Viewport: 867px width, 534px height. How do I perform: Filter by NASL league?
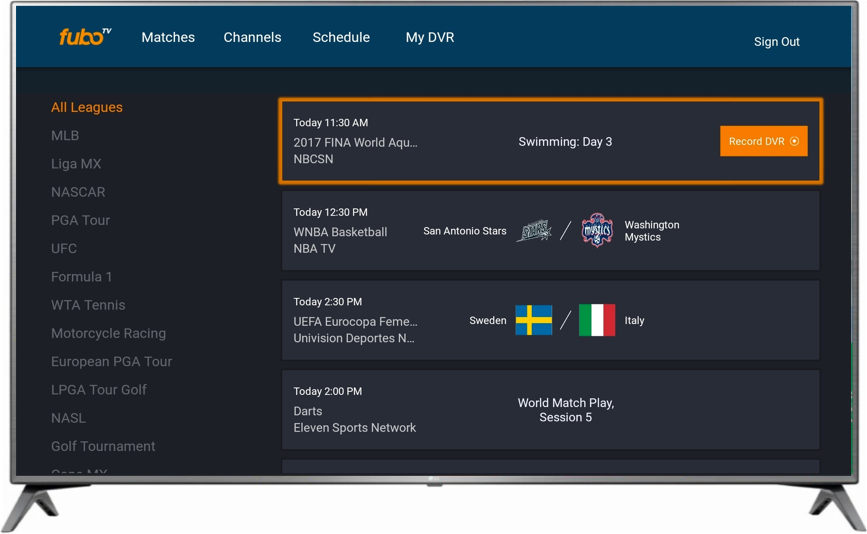coord(68,418)
